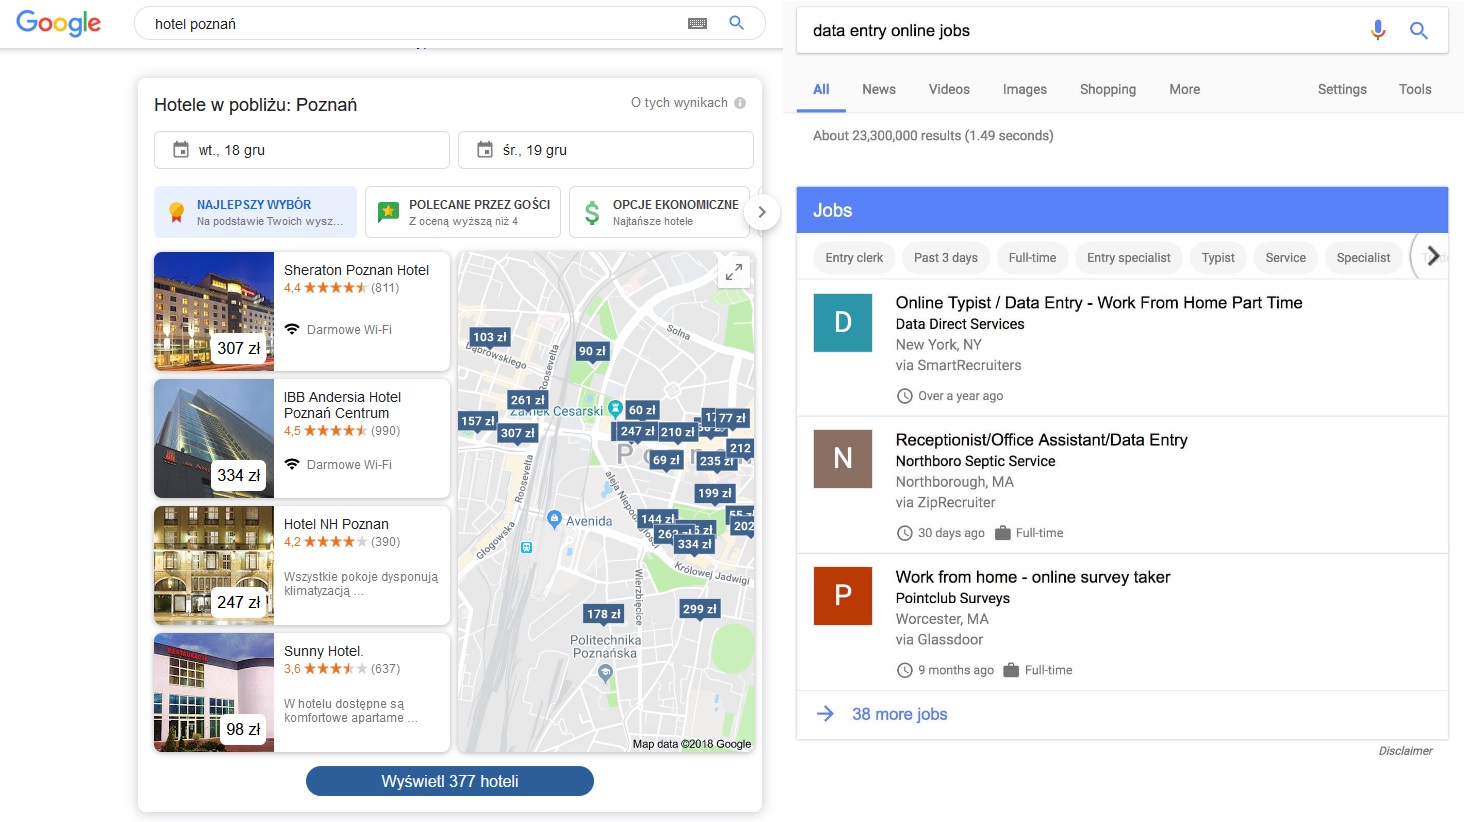Click the microphone icon for voice search
Screen dimensions: 1464x822
[x=1378, y=29]
